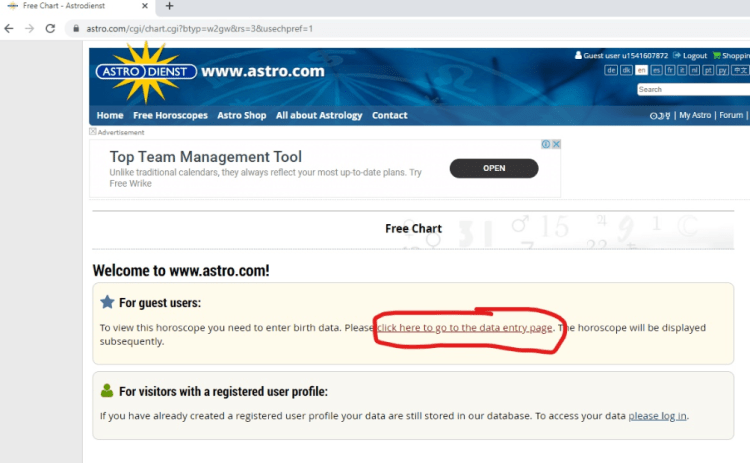Click the planet symbols icon near My Astro

(x=659, y=115)
